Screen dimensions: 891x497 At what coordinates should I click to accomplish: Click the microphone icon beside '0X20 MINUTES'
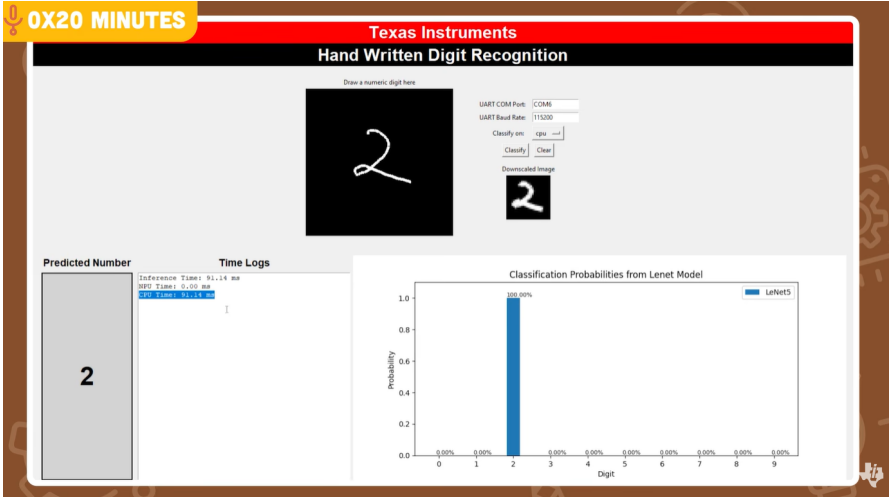pyautogui.click(x=13, y=20)
